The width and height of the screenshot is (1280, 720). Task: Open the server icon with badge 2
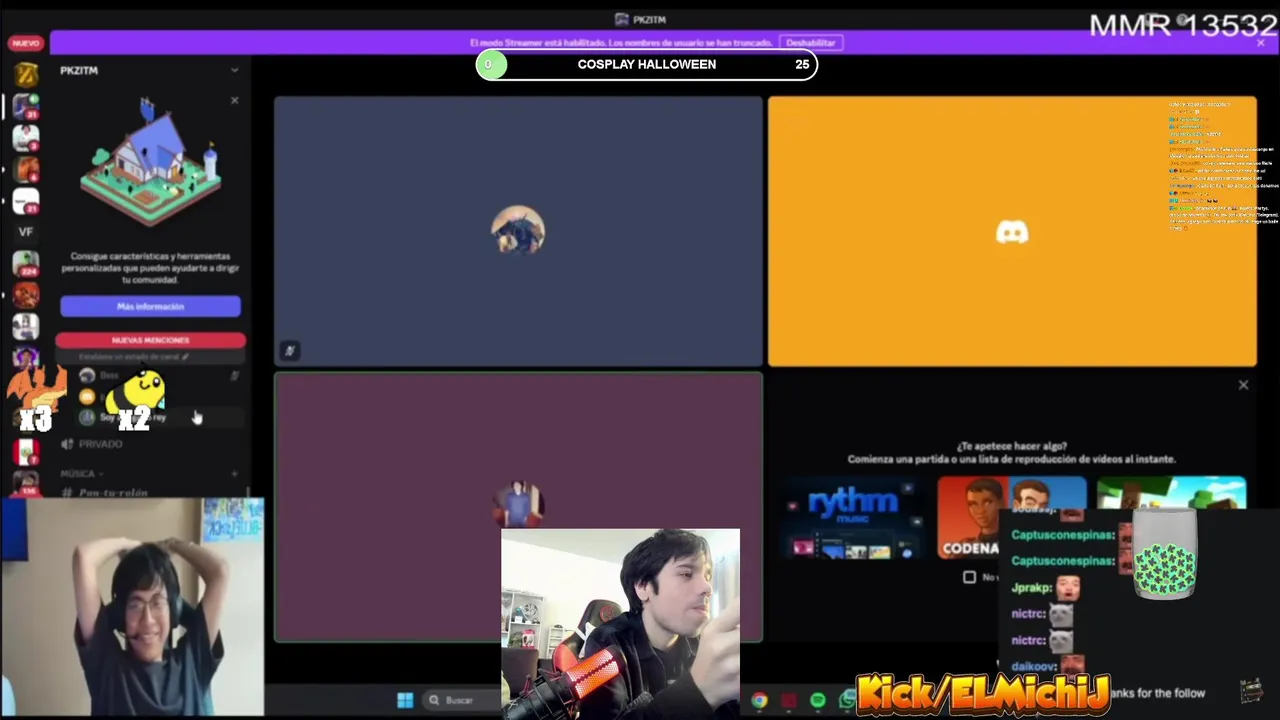26,137
